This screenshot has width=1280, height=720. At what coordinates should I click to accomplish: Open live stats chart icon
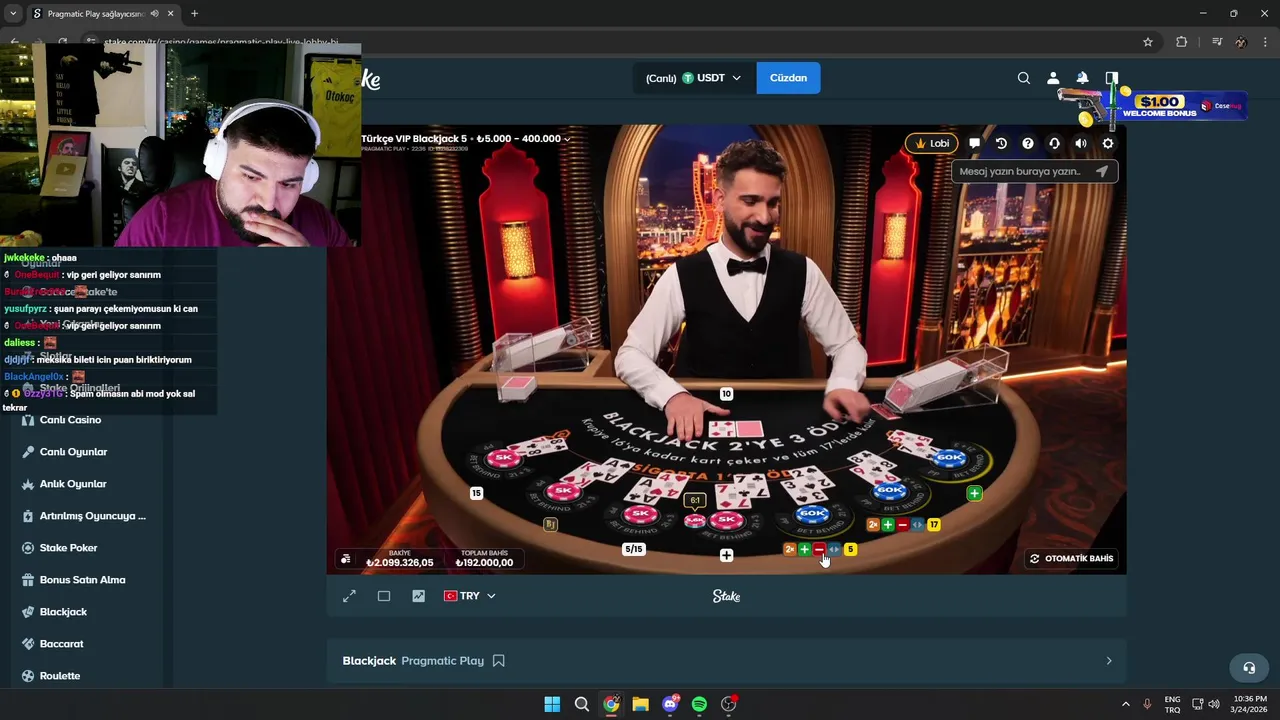pyautogui.click(x=418, y=596)
